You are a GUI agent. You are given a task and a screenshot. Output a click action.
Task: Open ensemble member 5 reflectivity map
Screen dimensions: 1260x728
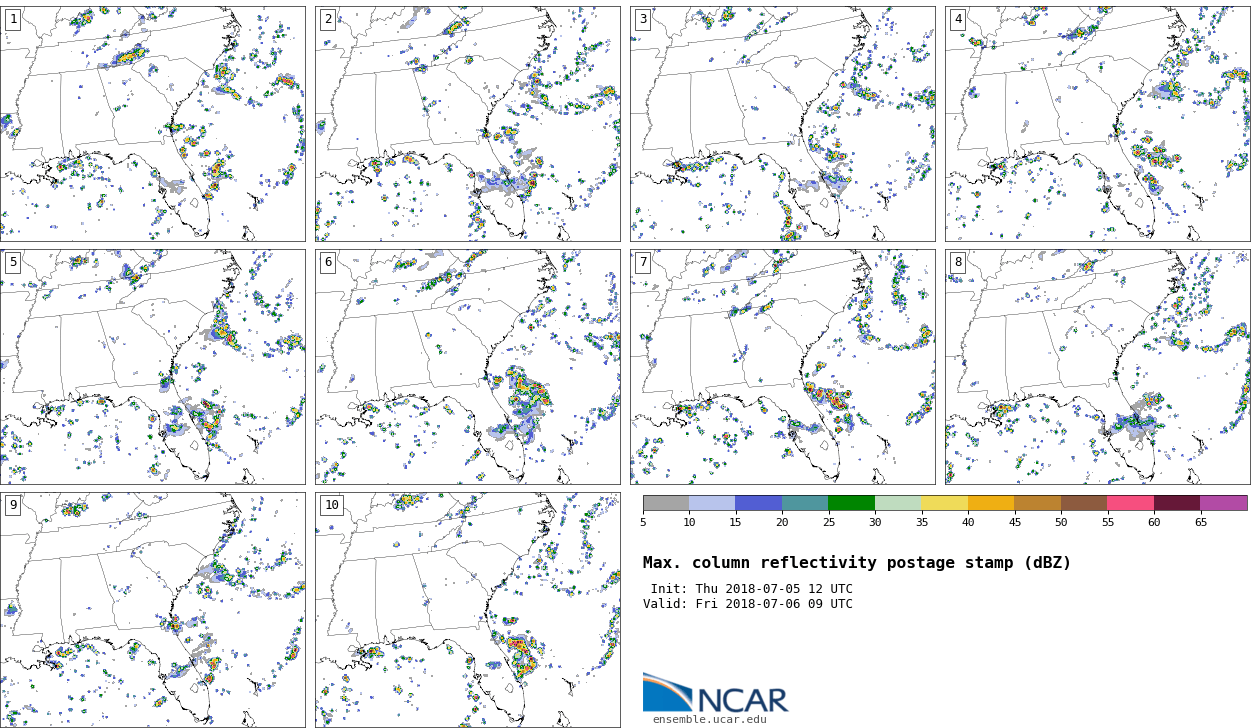[x=153, y=367]
